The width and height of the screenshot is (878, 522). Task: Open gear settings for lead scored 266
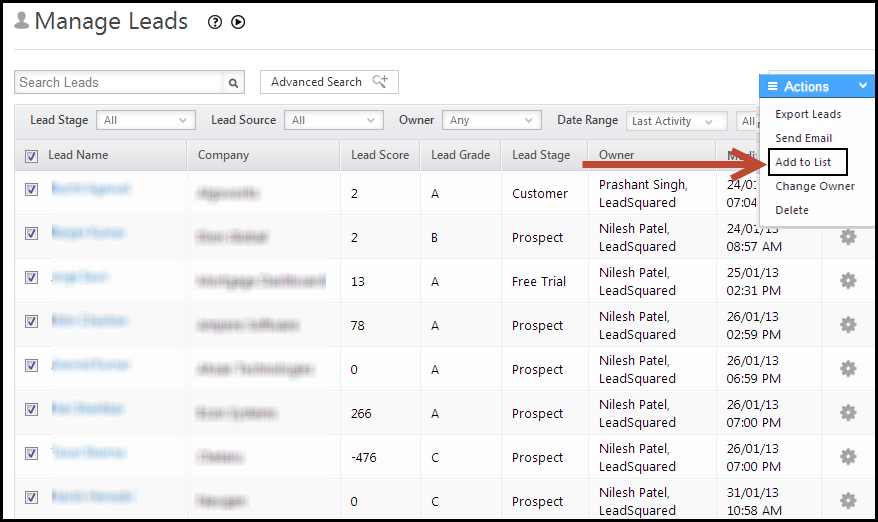click(x=848, y=413)
